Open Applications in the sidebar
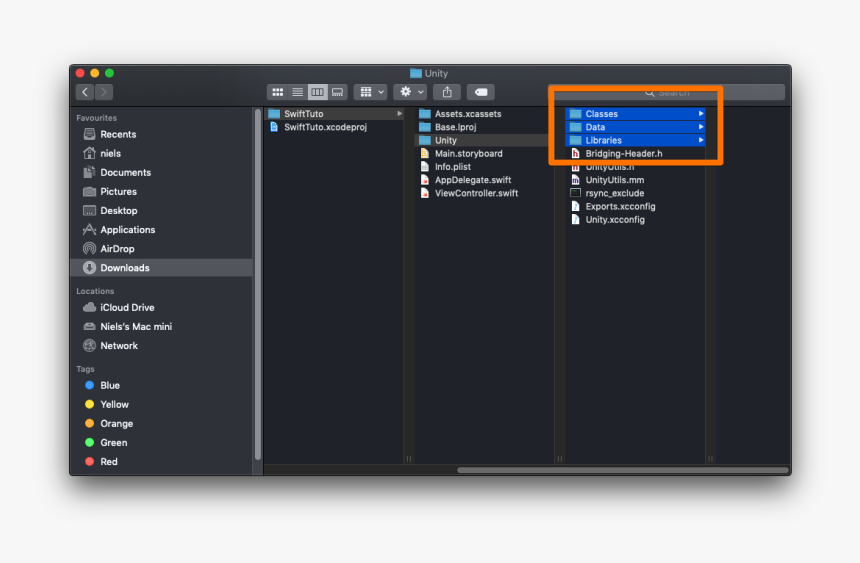 [x=162, y=230]
